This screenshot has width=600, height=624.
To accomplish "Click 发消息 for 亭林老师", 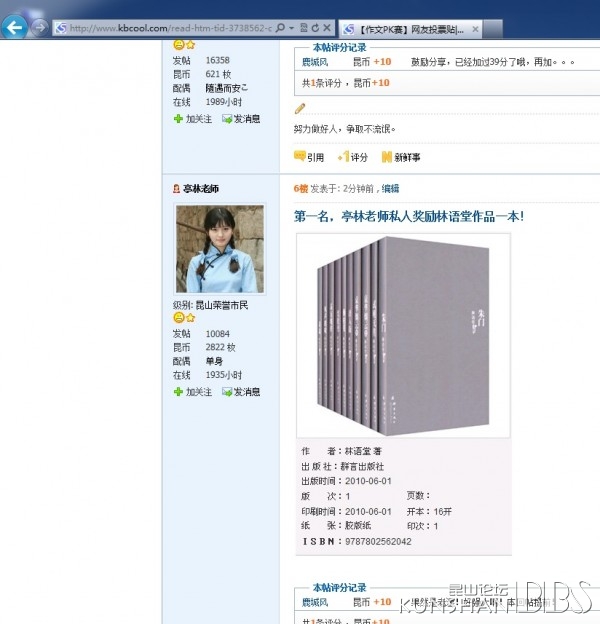I will tap(241, 392).
